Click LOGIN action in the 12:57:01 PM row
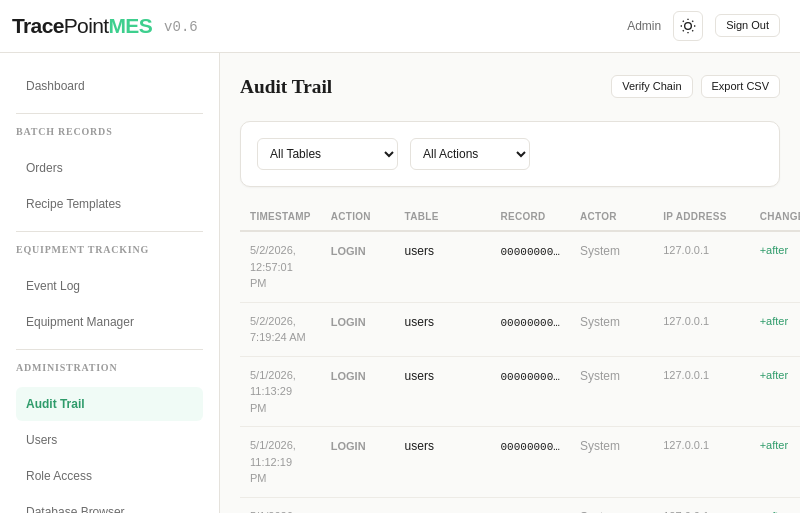 tap(348, 251)
